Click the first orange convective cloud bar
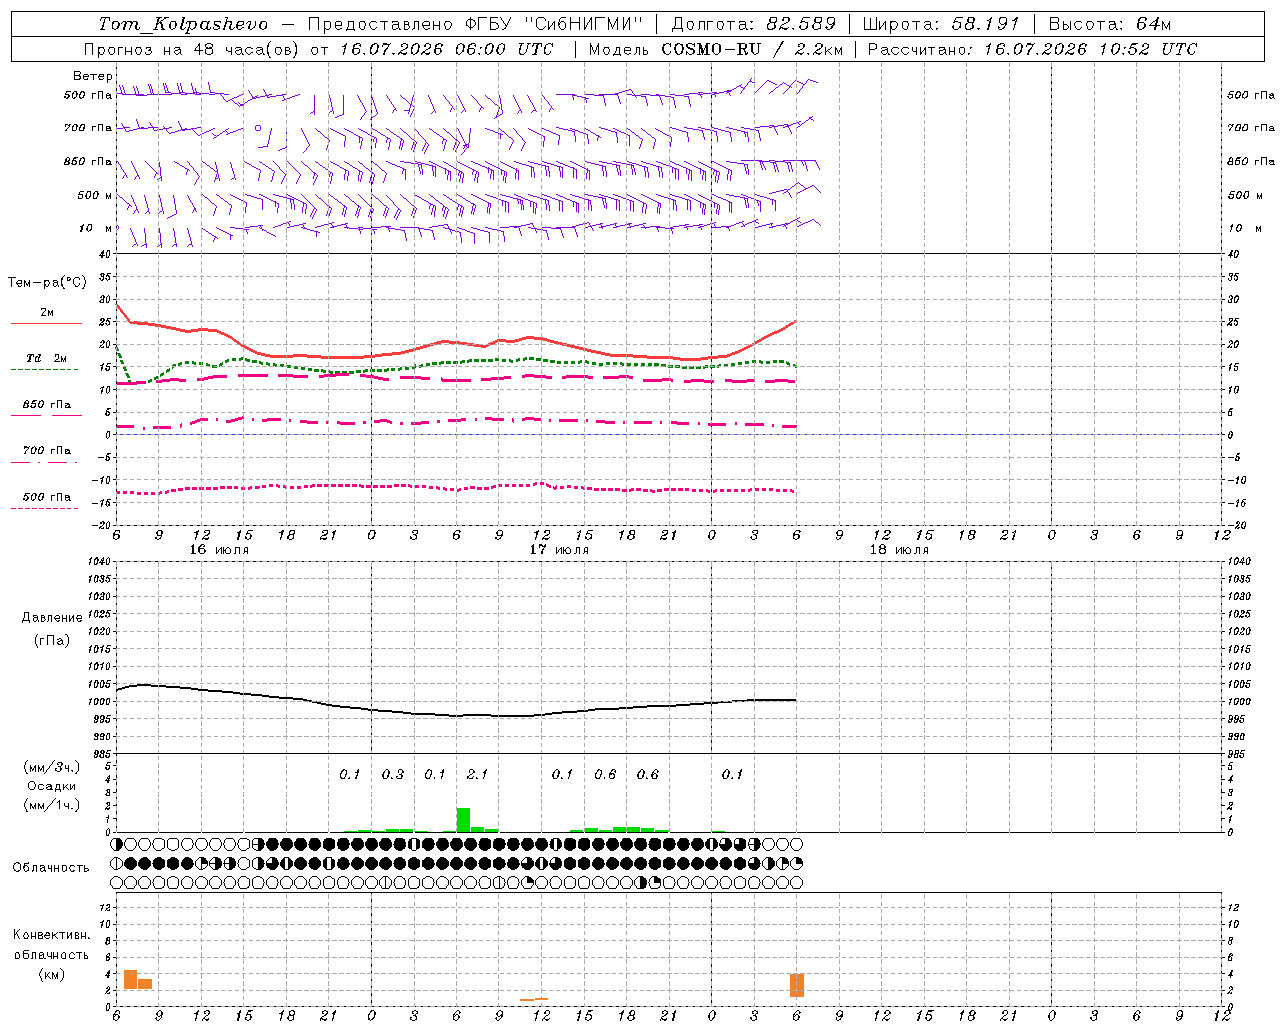The height and width of the screenshot is (1024, 1280). pos(130,980)
